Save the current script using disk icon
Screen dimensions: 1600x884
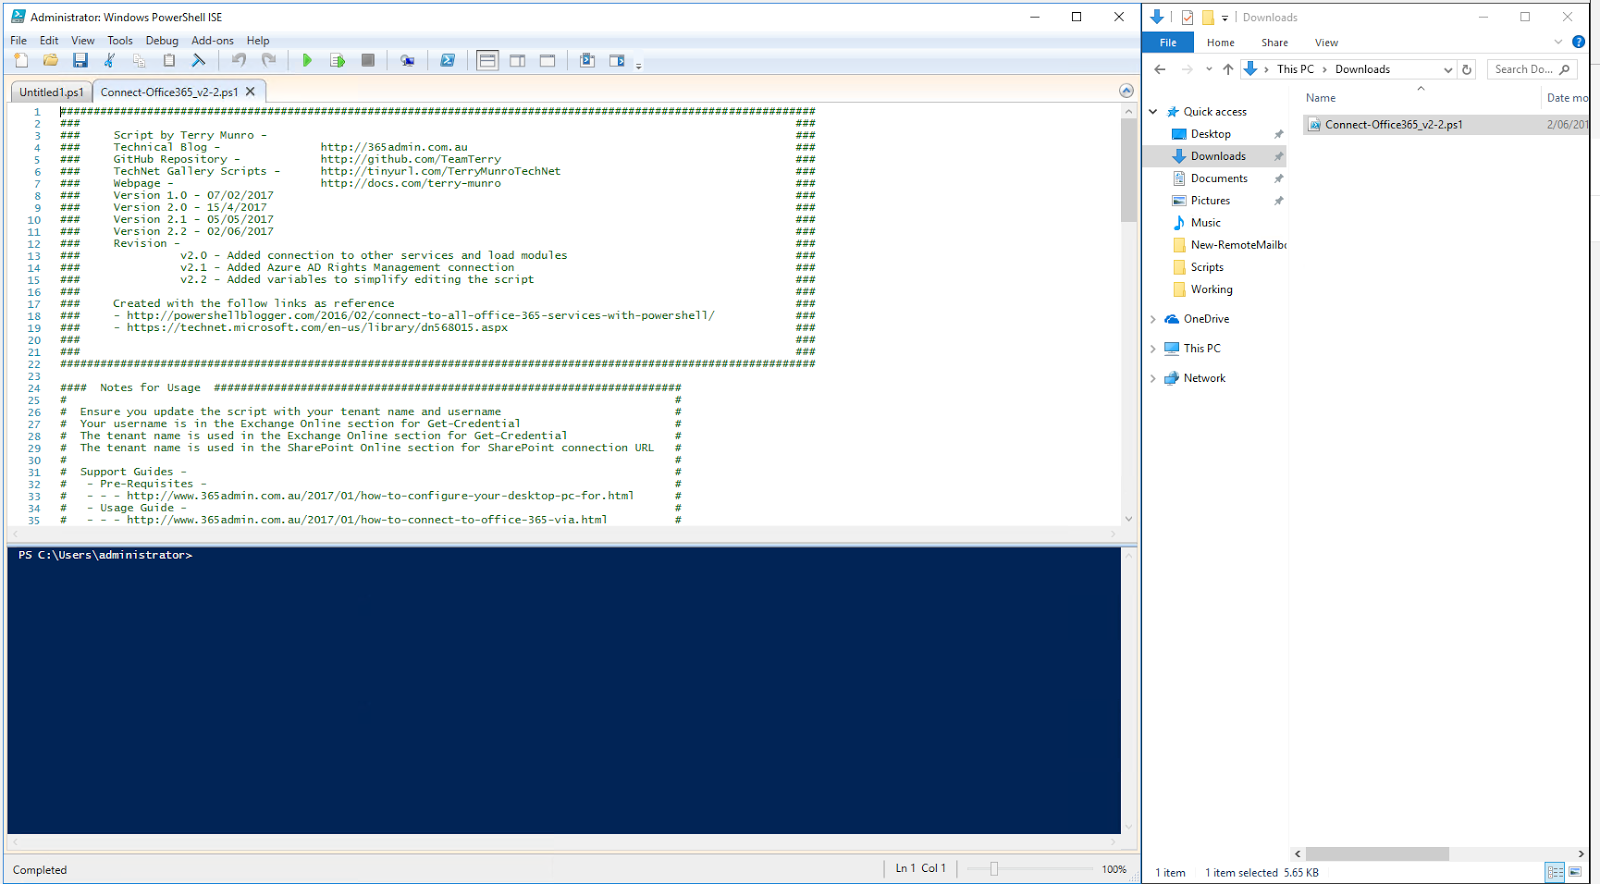(80, 61)
